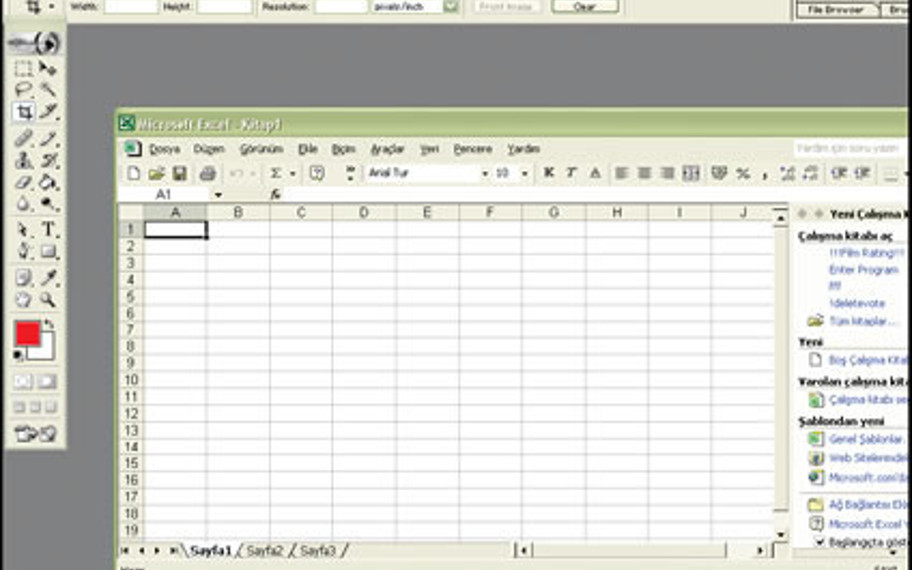Click the Save icon in Excel toolbar
This screenshot has height=570, width=912.
(x=180, y=173)
